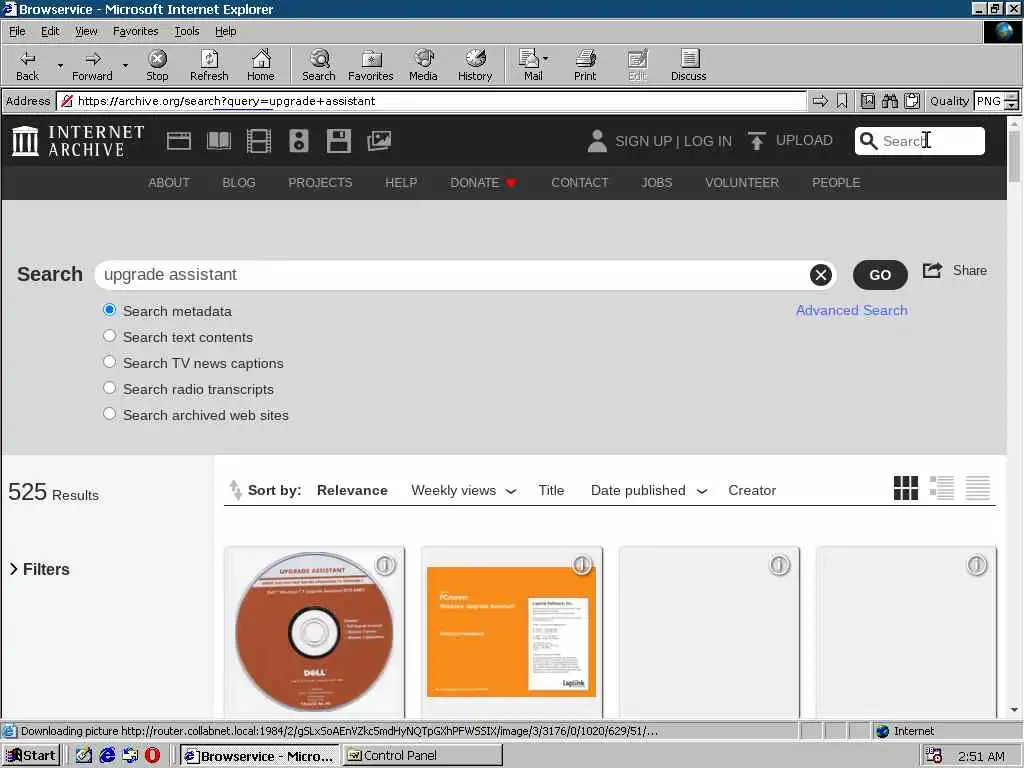Image resolution: width=1024 pixels, height=768 pixels.
Task: Open the File menu
Action: [17, 31]
